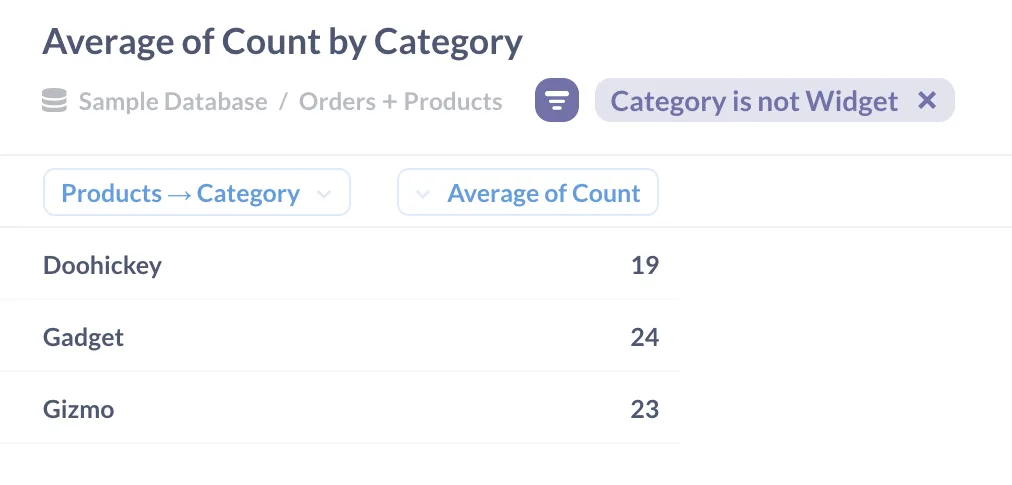Viewport: 1012px width, 485px height.
Task: Click the Average of Count column header text
Action: coord(543,194)
